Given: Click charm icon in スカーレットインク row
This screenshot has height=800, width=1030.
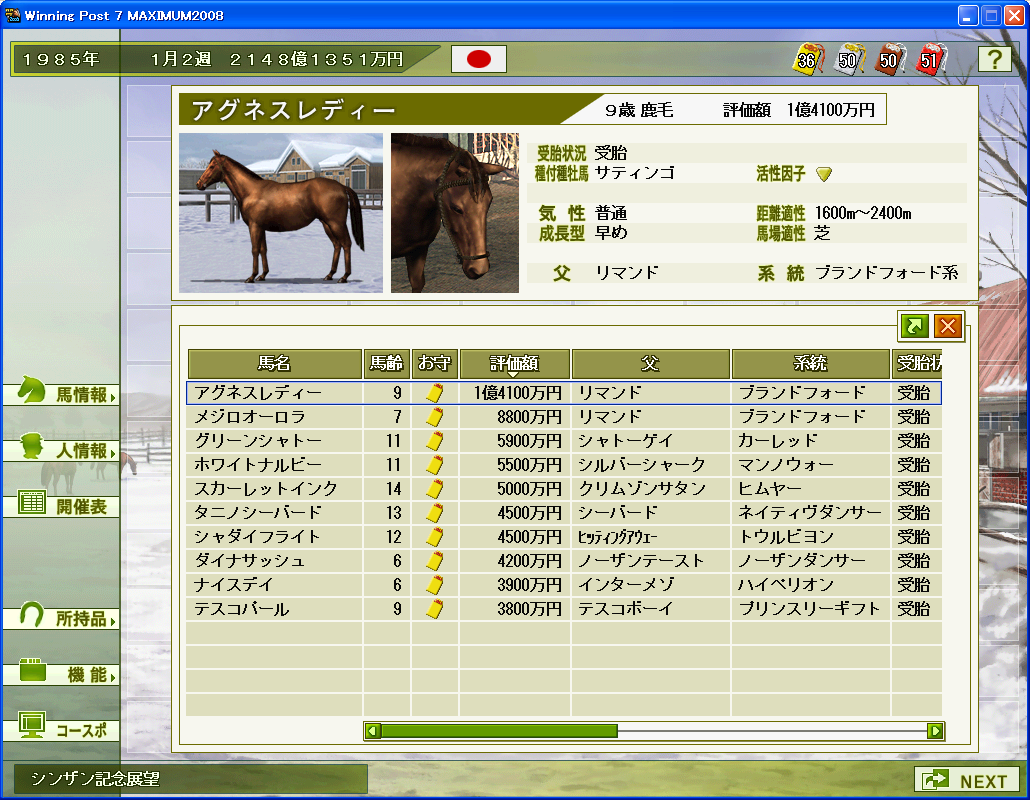Looking at the screenshot, I should tap(434, 489).
